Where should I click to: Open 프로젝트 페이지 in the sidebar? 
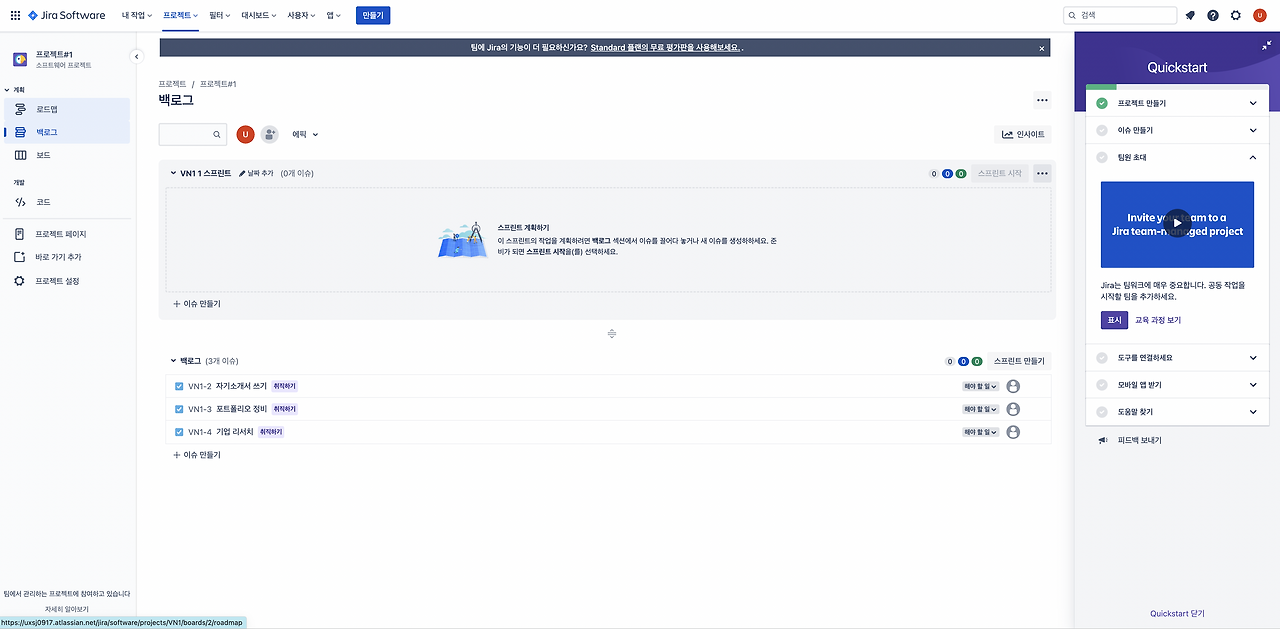(x=67, y=234)
